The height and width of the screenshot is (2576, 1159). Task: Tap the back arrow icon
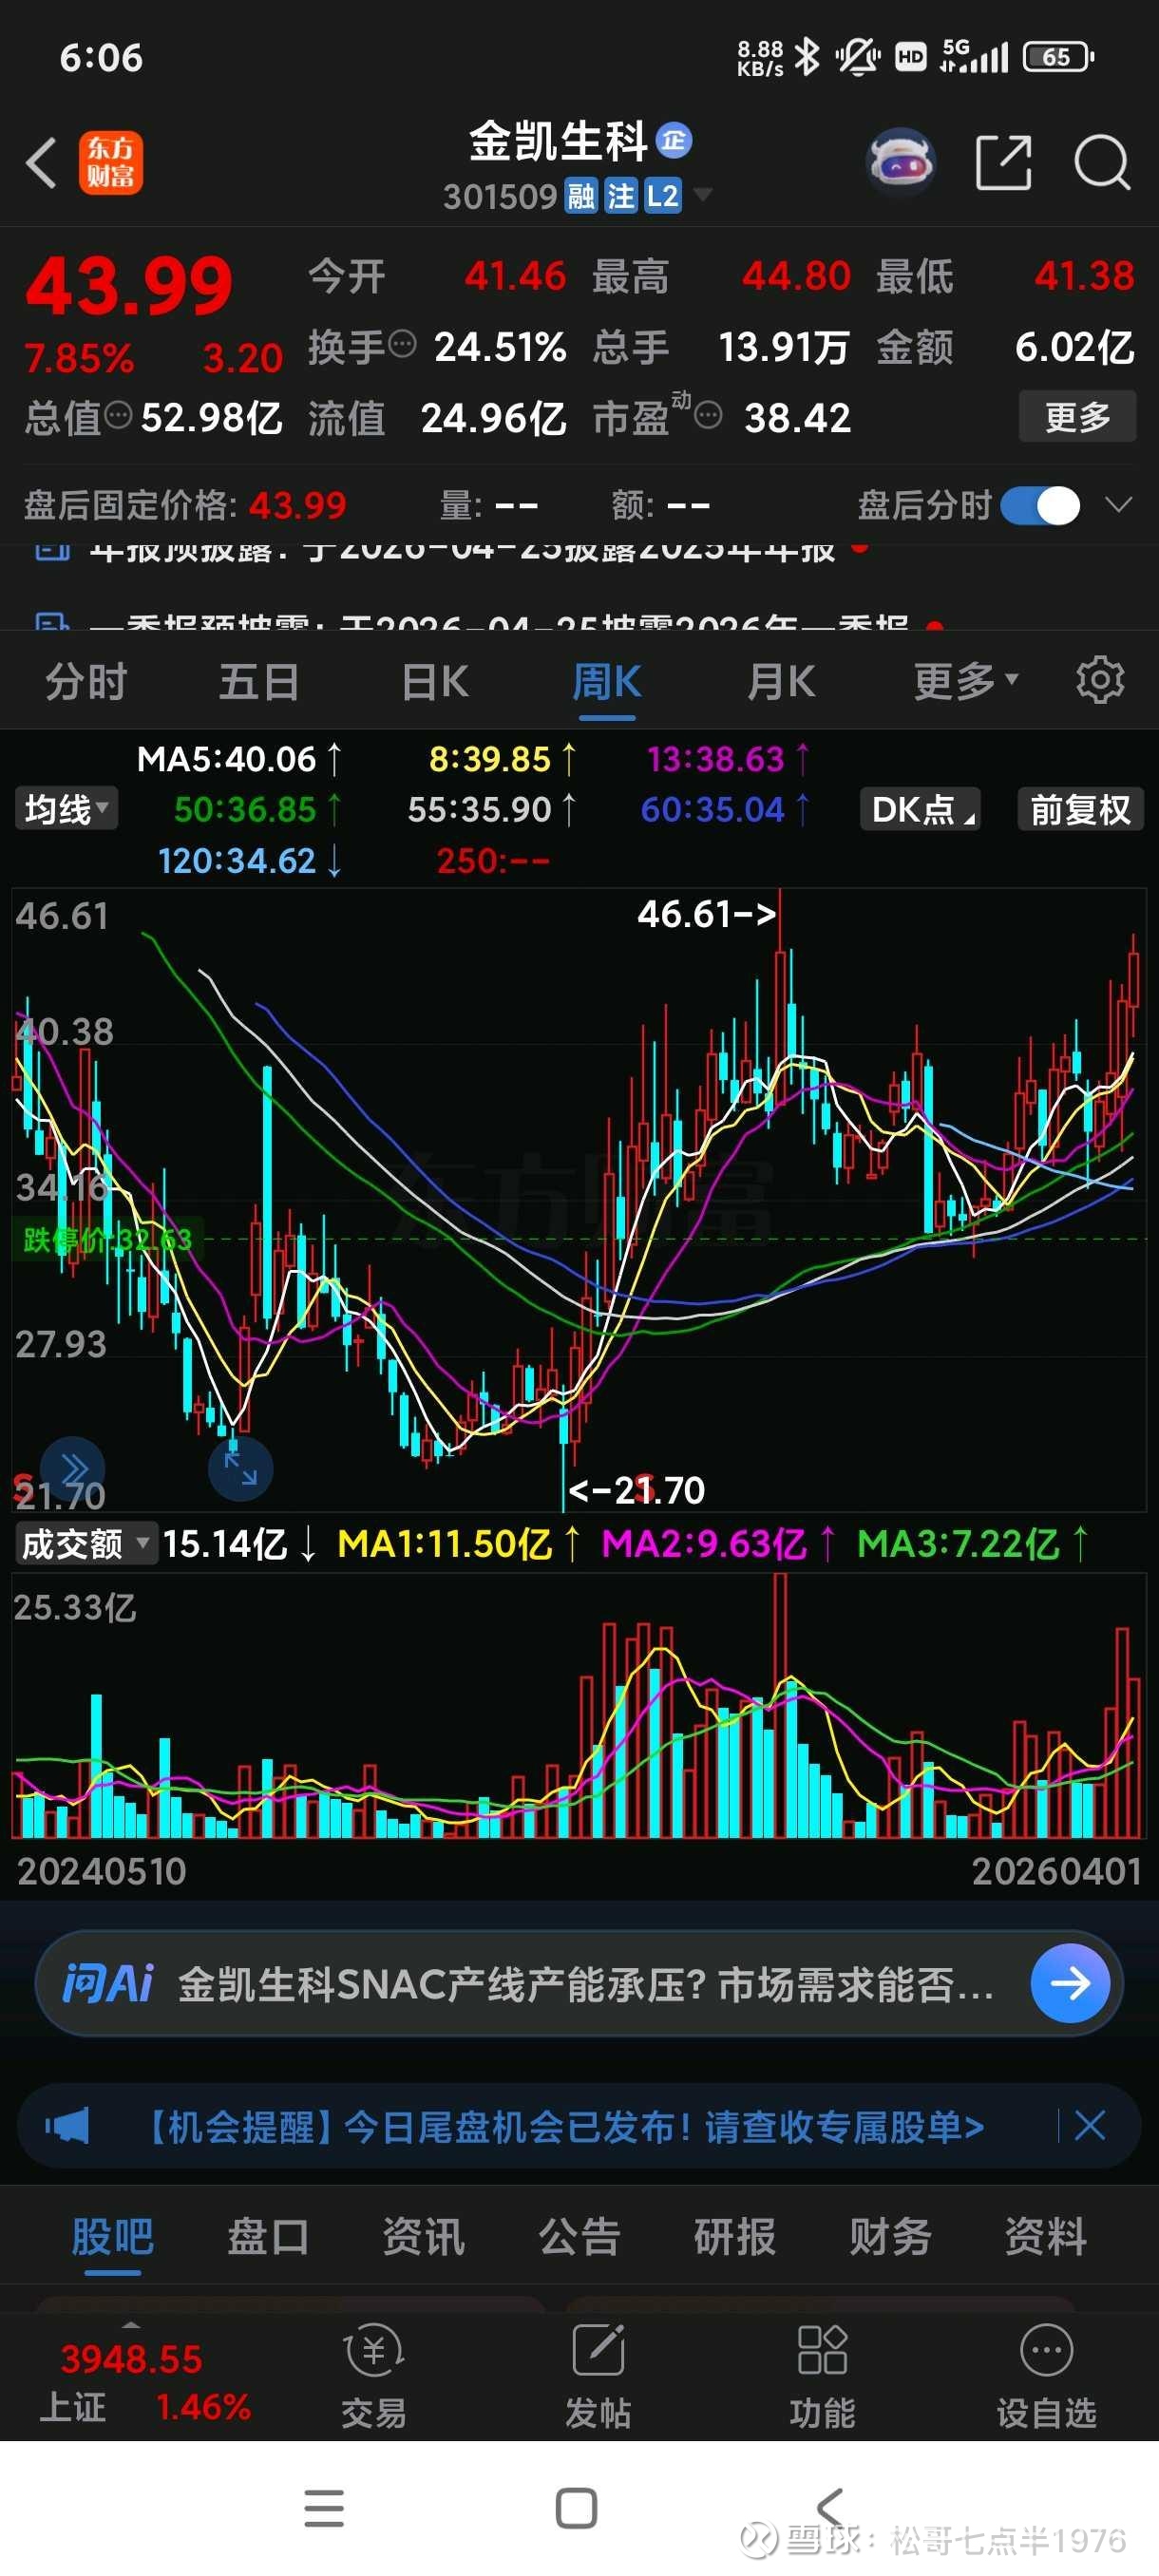(x=41, y=163)
